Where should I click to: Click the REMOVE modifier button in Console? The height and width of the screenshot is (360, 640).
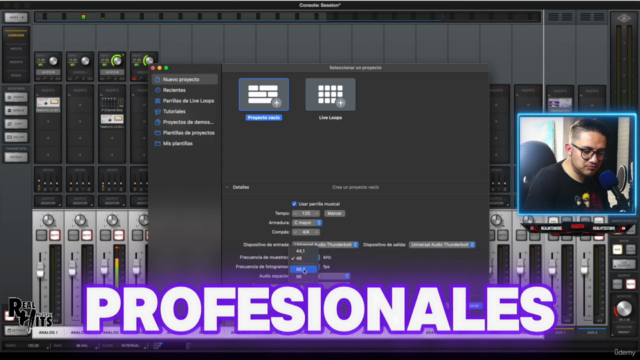pyautogui.click(x=16, y=110)
